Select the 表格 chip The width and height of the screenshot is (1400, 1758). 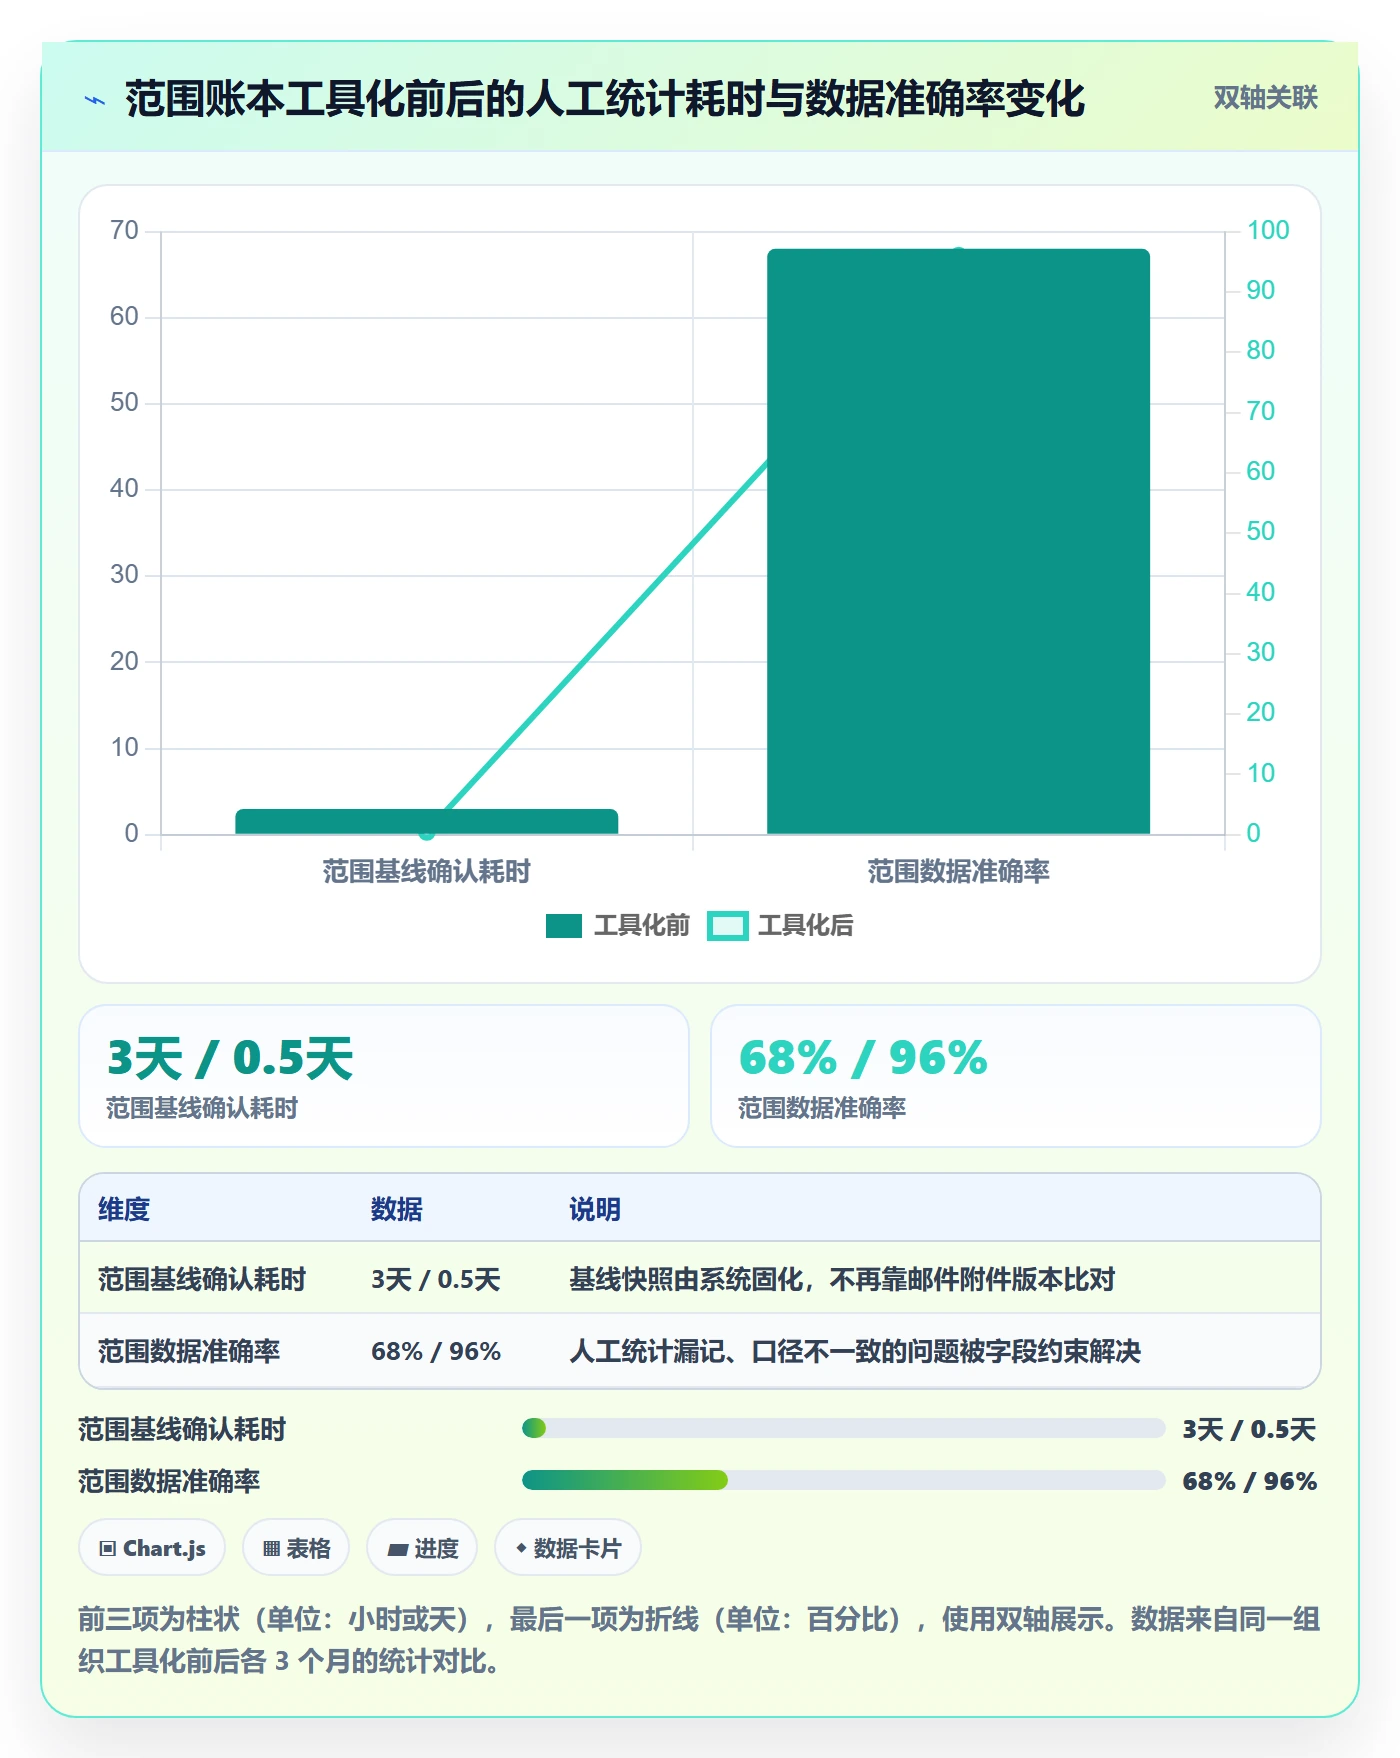point(296,1548)
